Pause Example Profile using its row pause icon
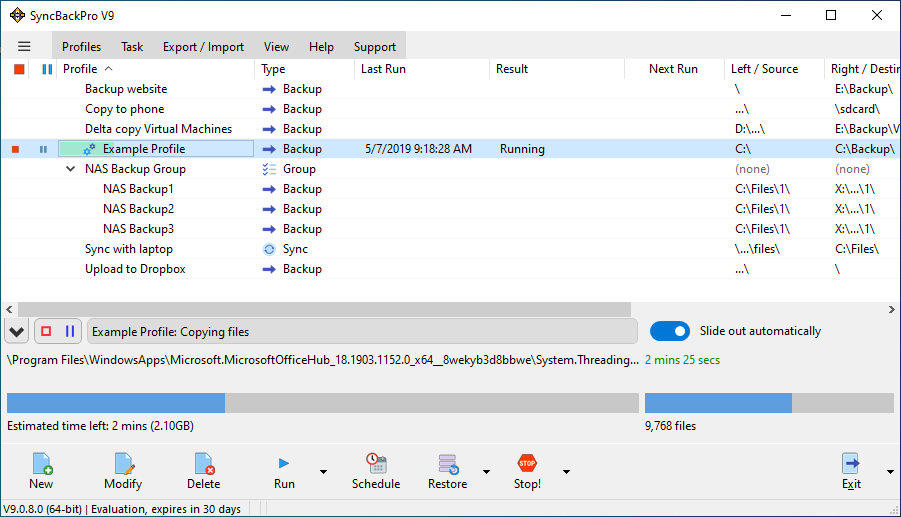Image resolution: width=901 pixels, height=517 pixels. [43, 149]
